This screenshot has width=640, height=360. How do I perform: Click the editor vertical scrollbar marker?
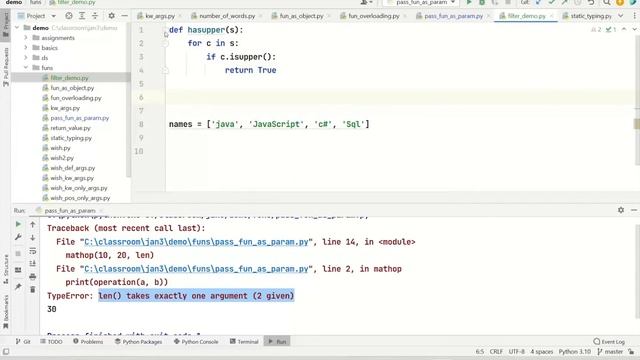(637, 124)
